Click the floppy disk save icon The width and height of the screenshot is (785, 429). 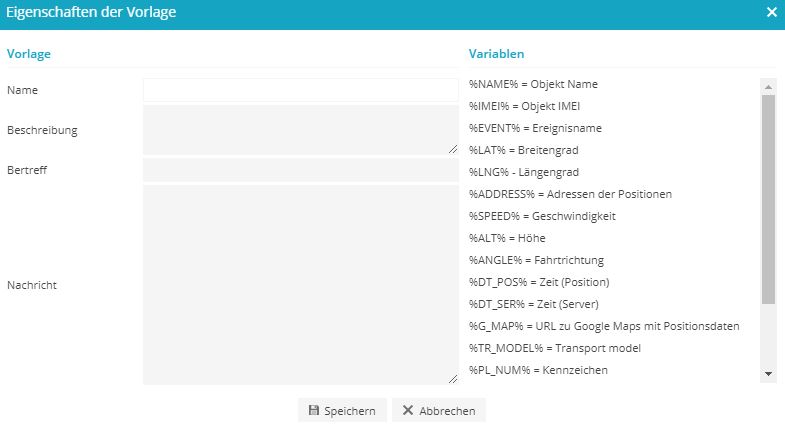[313, 410]
